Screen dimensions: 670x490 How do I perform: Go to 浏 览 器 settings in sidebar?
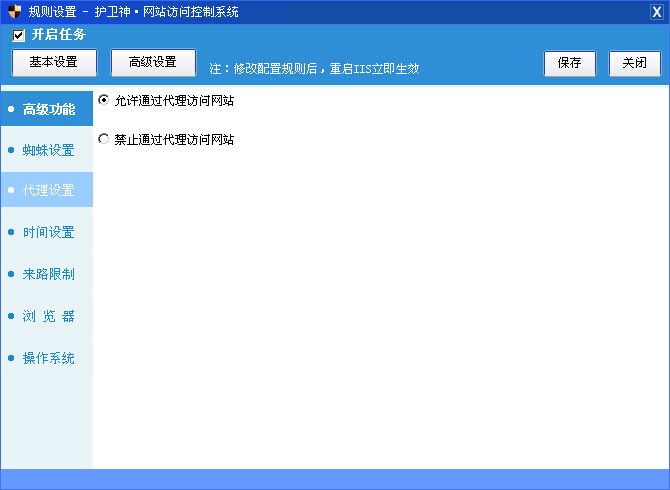click(47, 316)
